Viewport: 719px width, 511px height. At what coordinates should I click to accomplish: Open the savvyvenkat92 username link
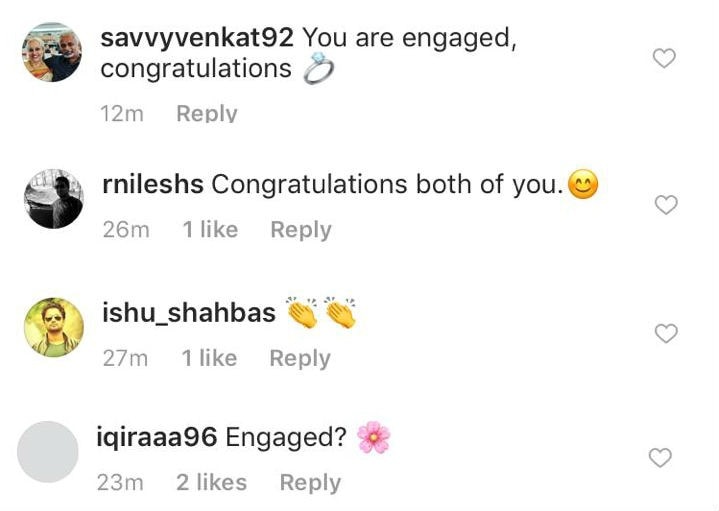tap(197, 38)
